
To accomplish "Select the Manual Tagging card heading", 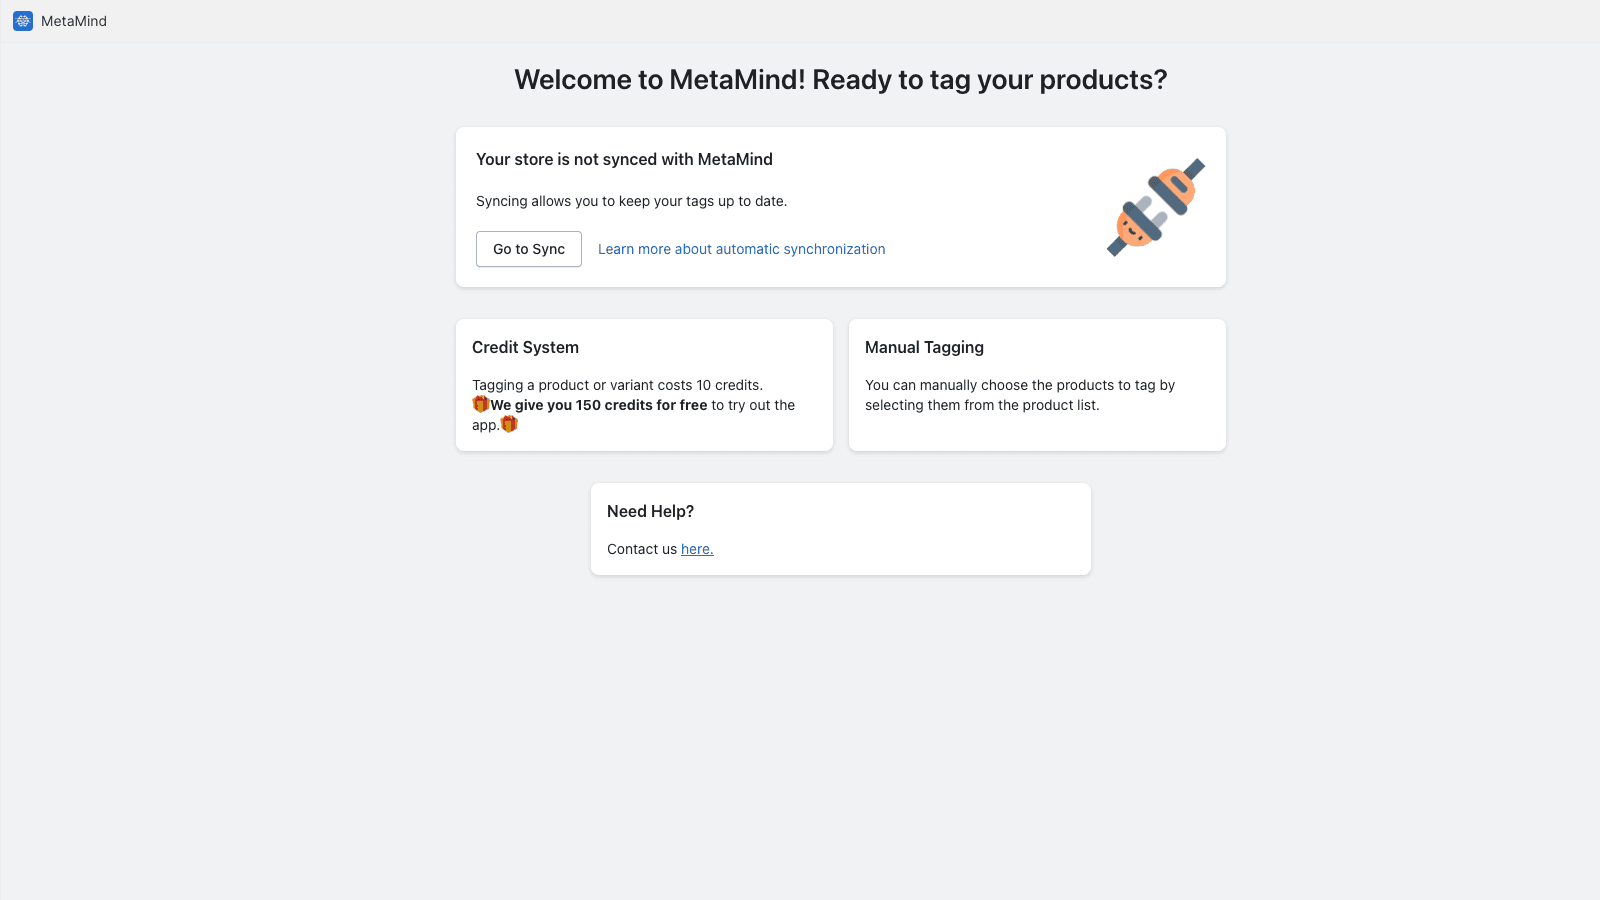I will tap(923, 347).
